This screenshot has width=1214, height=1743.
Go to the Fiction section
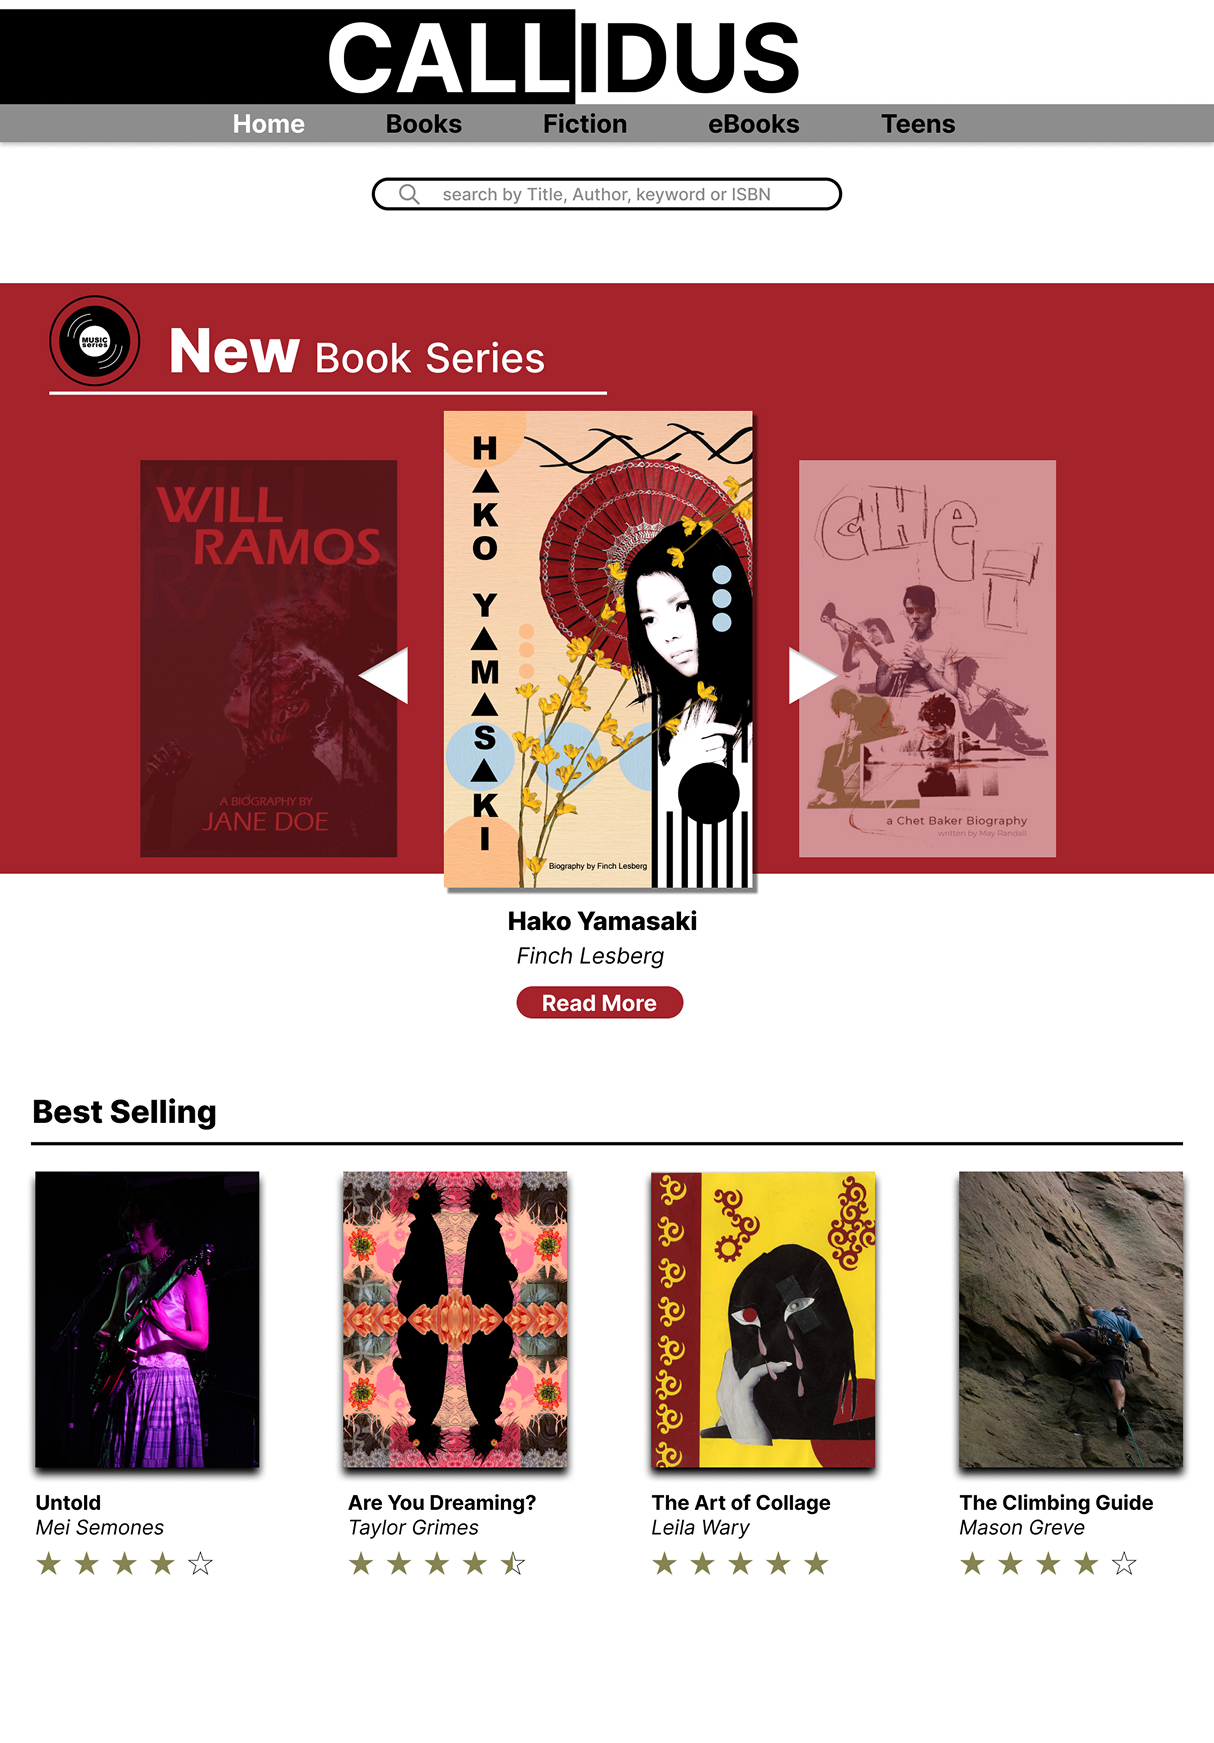pyautogui.click(x=585, y=124)
